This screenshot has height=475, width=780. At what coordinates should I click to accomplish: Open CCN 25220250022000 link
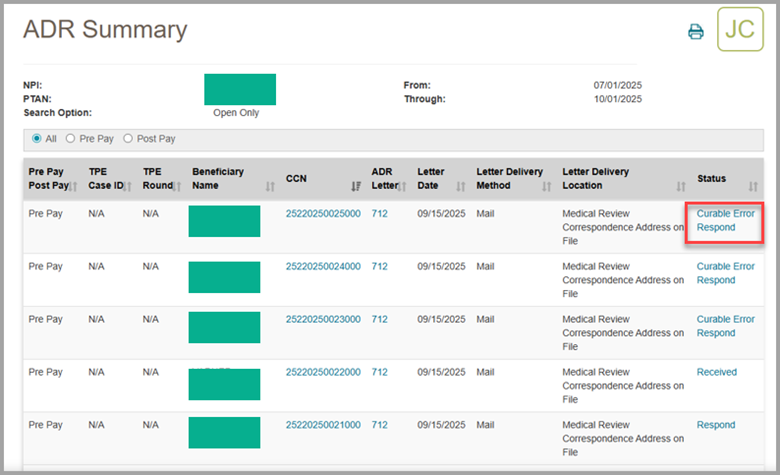[323, 372]
